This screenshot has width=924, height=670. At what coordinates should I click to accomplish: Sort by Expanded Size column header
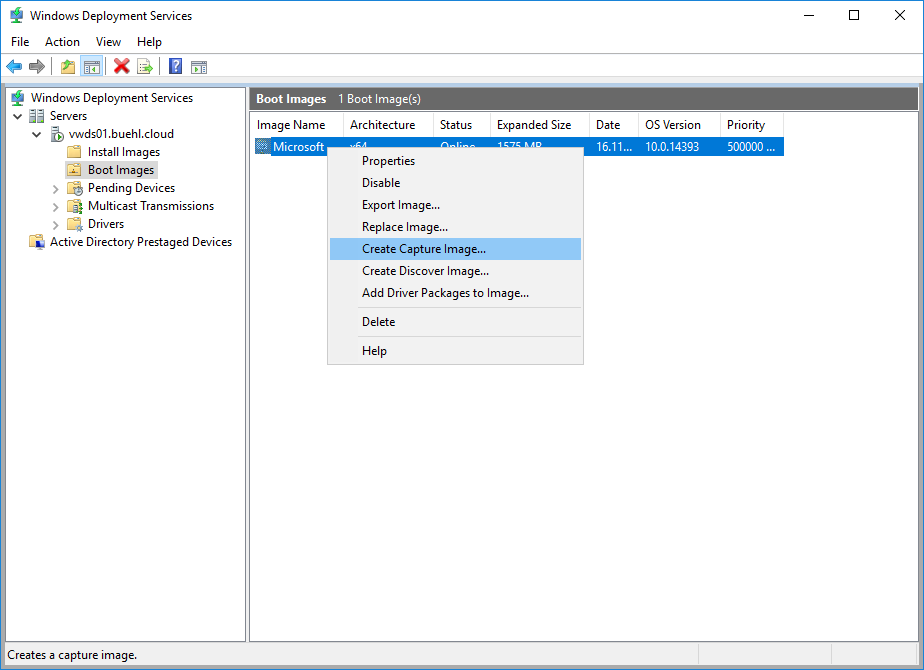540,125
